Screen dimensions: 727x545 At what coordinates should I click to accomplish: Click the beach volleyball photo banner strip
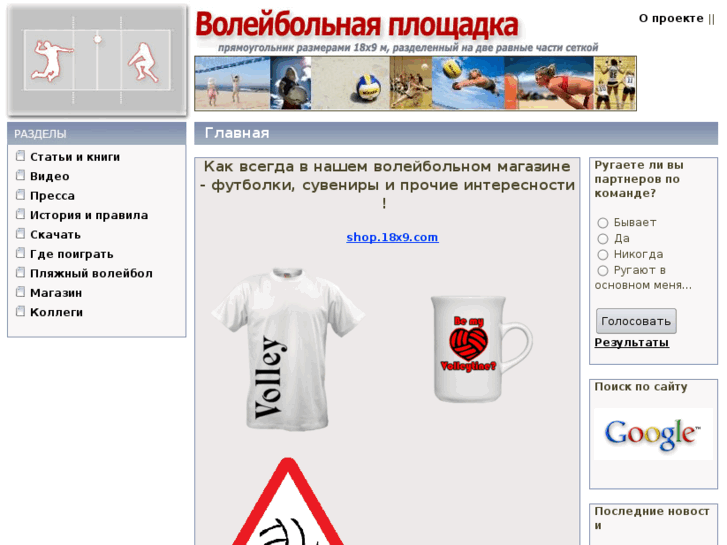tap(415, 83)
